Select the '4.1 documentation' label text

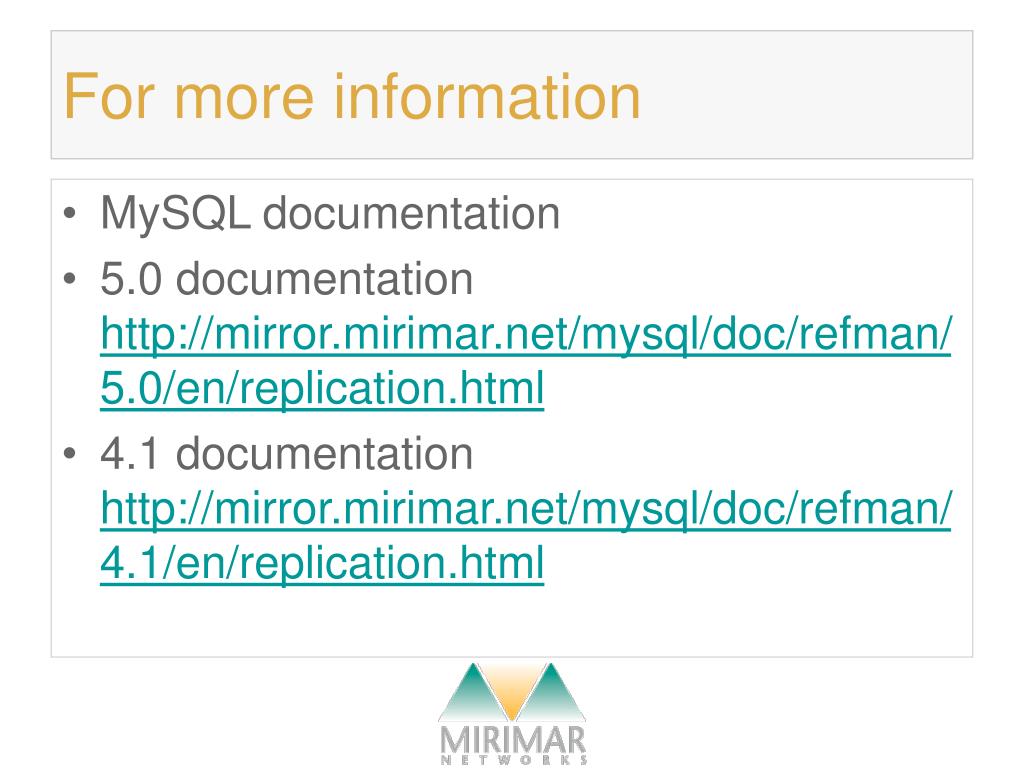click(286, 453)
